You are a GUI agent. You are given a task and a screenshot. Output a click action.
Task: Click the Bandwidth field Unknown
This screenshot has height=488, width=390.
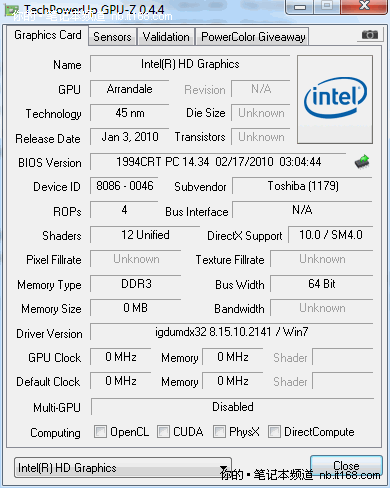pyautogui.click(x=321, y=308)
